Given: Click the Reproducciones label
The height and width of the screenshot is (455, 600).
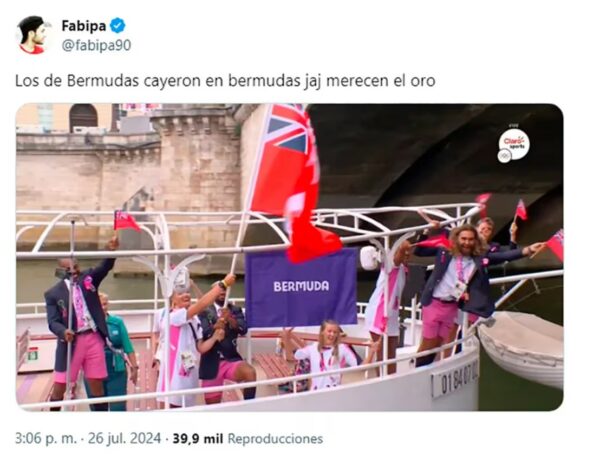Looking at the screenshot, I should (x=275, y=439).
